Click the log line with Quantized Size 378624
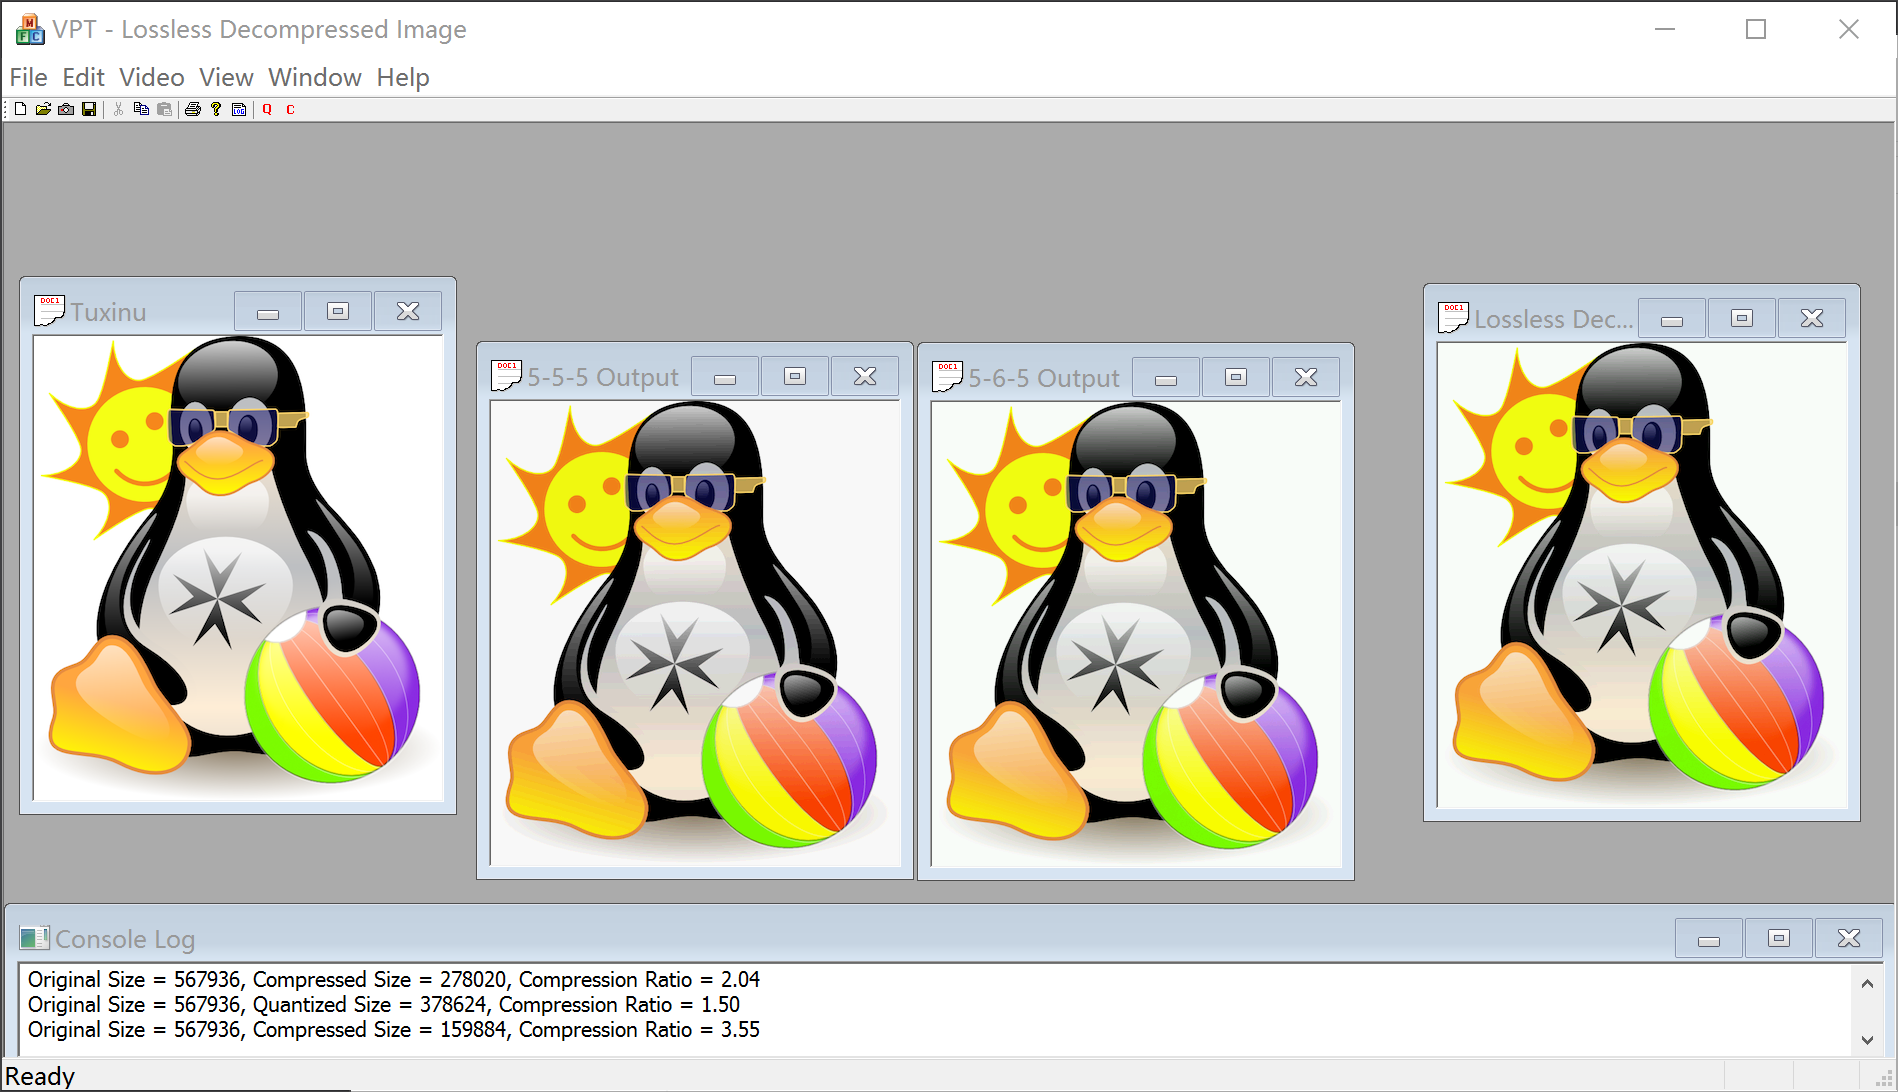This screenshot has width=1898, height=1092. 384,1004
